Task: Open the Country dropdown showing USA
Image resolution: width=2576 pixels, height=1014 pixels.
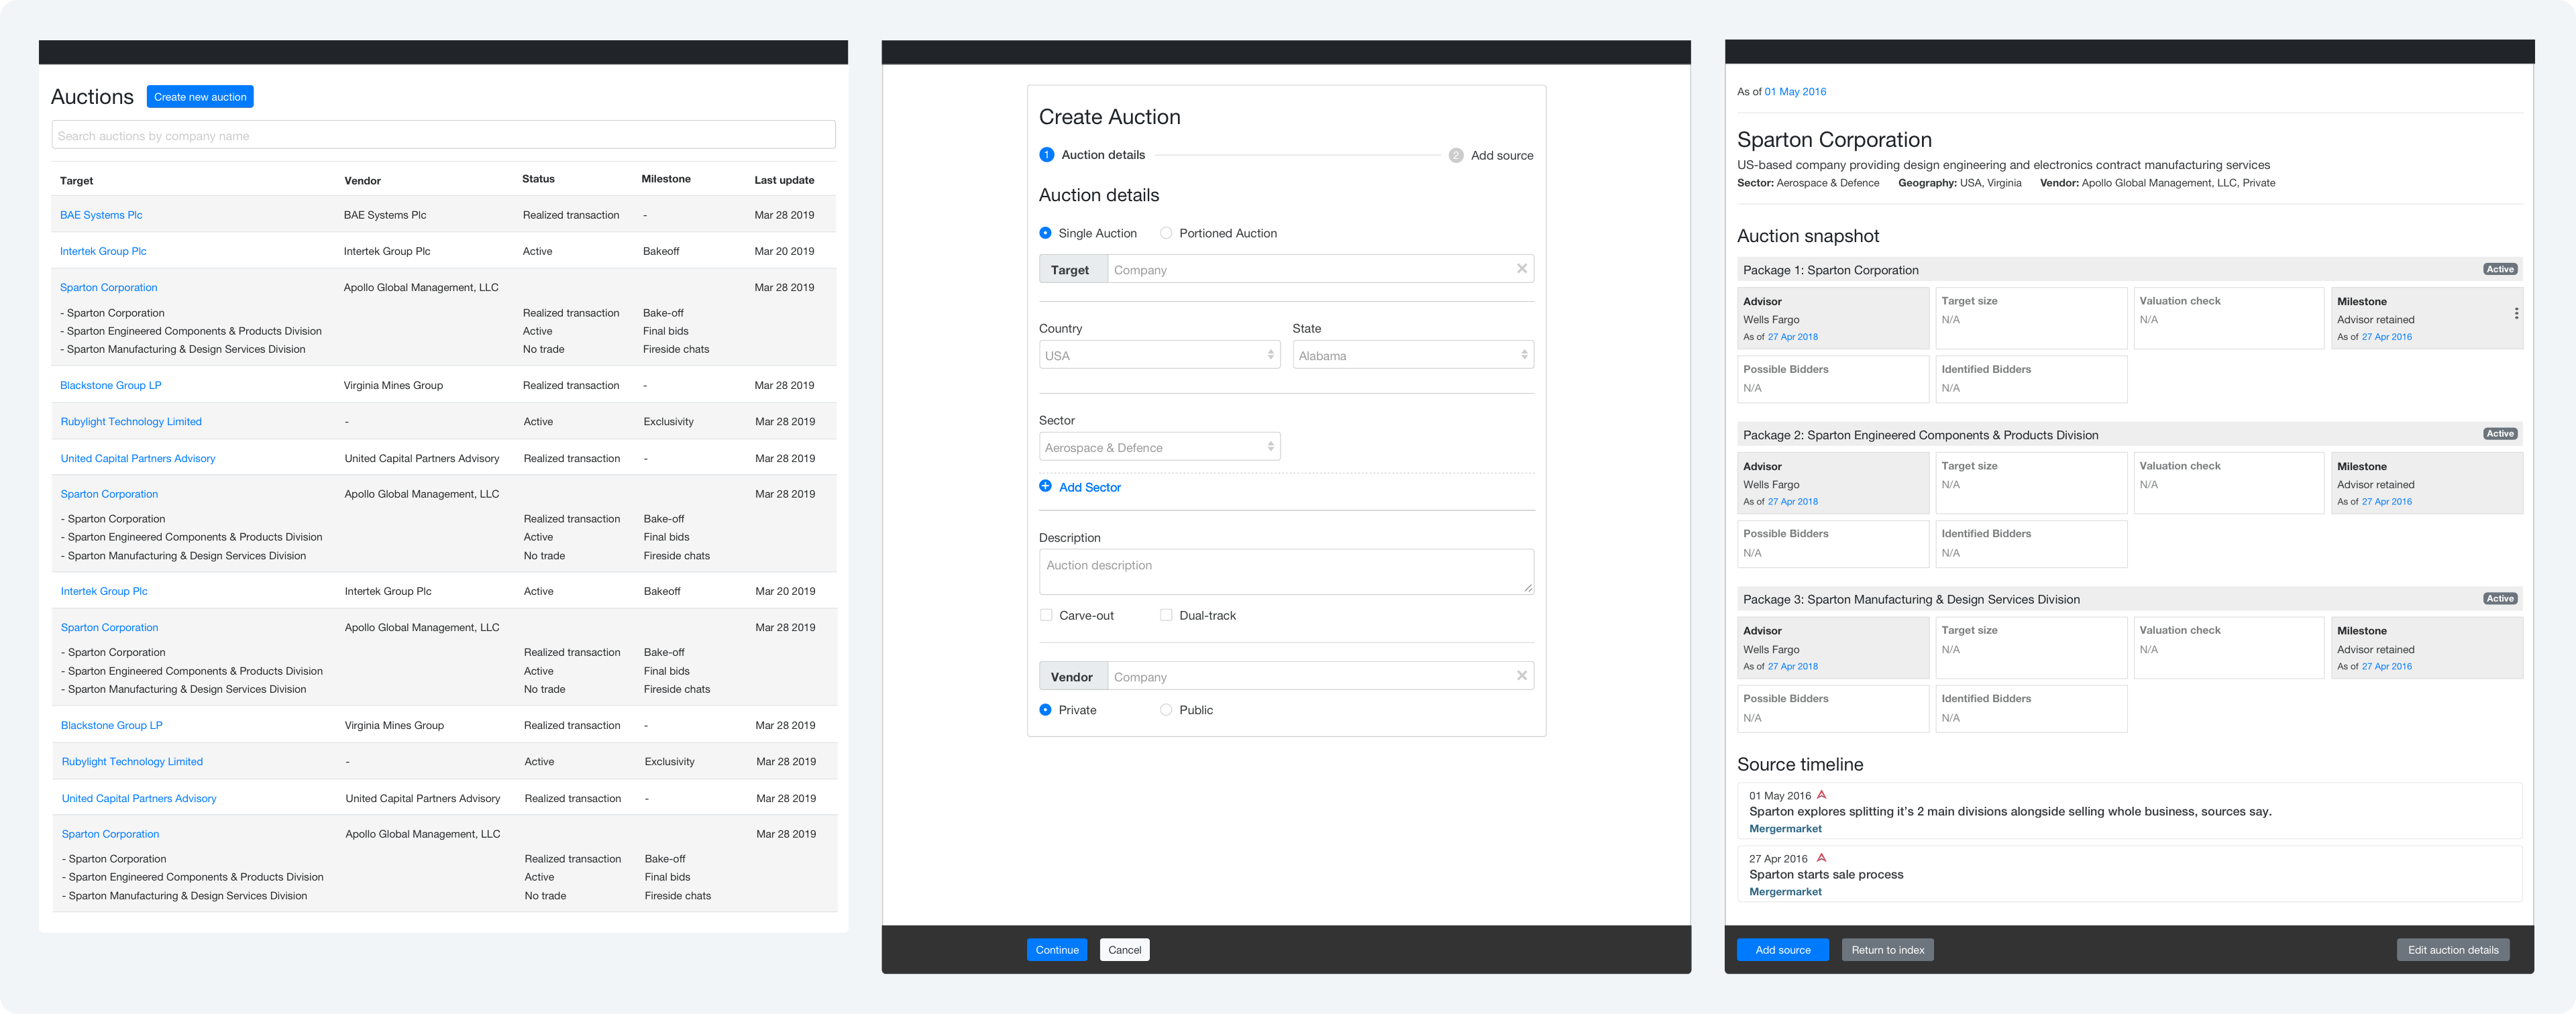Action: pos(1159,354)
